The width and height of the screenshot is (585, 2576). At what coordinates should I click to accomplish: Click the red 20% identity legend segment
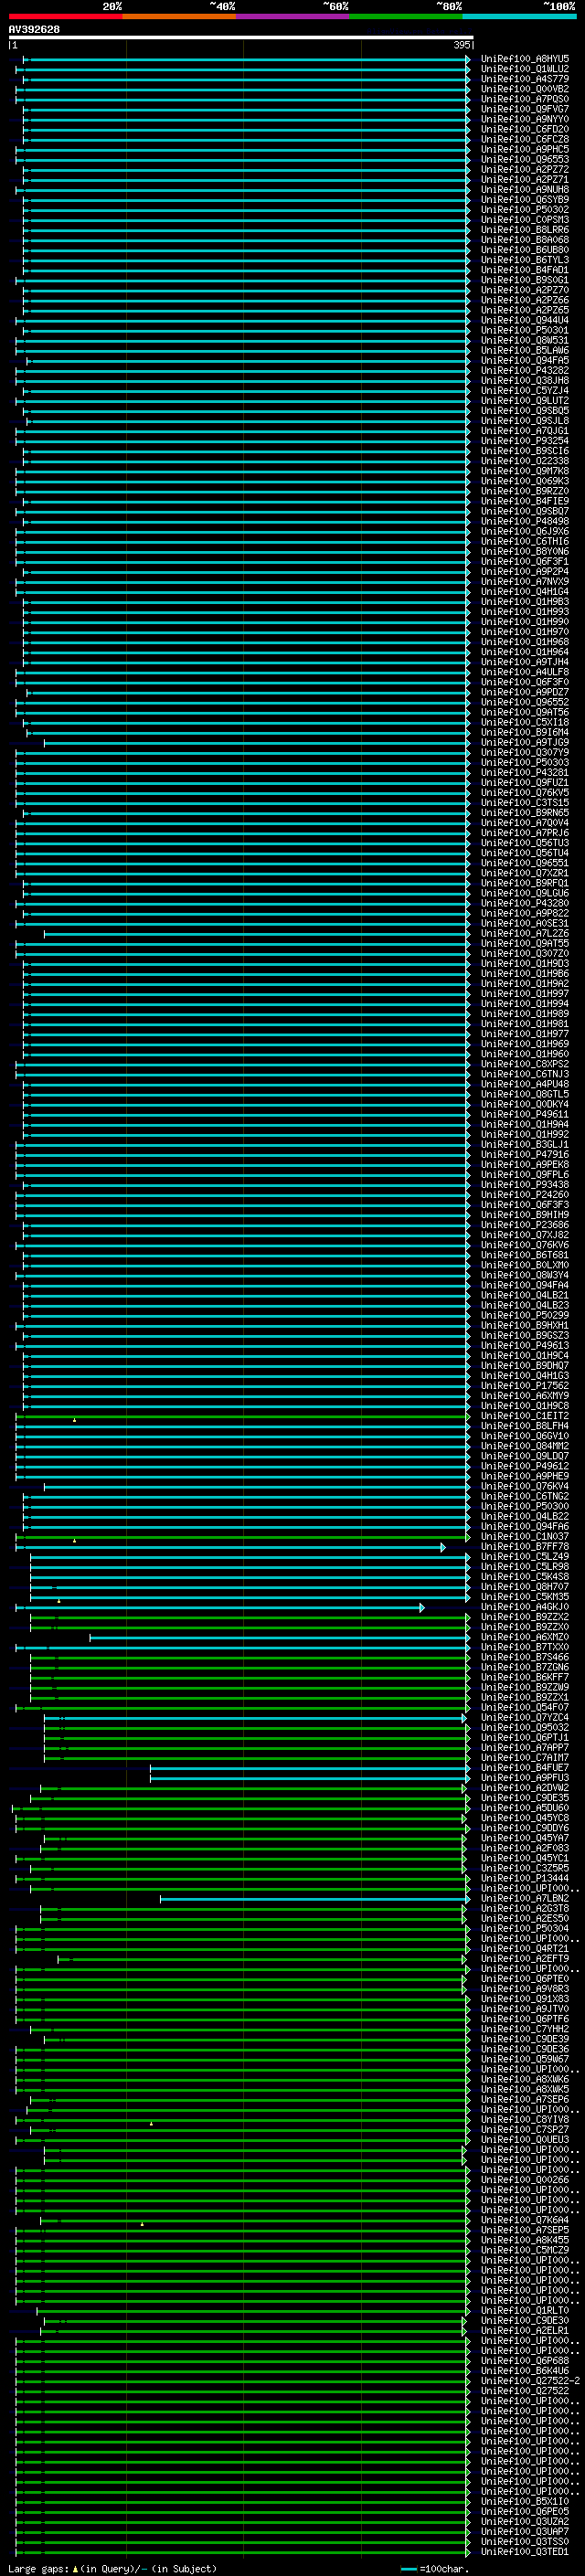(x=65, y=16)
